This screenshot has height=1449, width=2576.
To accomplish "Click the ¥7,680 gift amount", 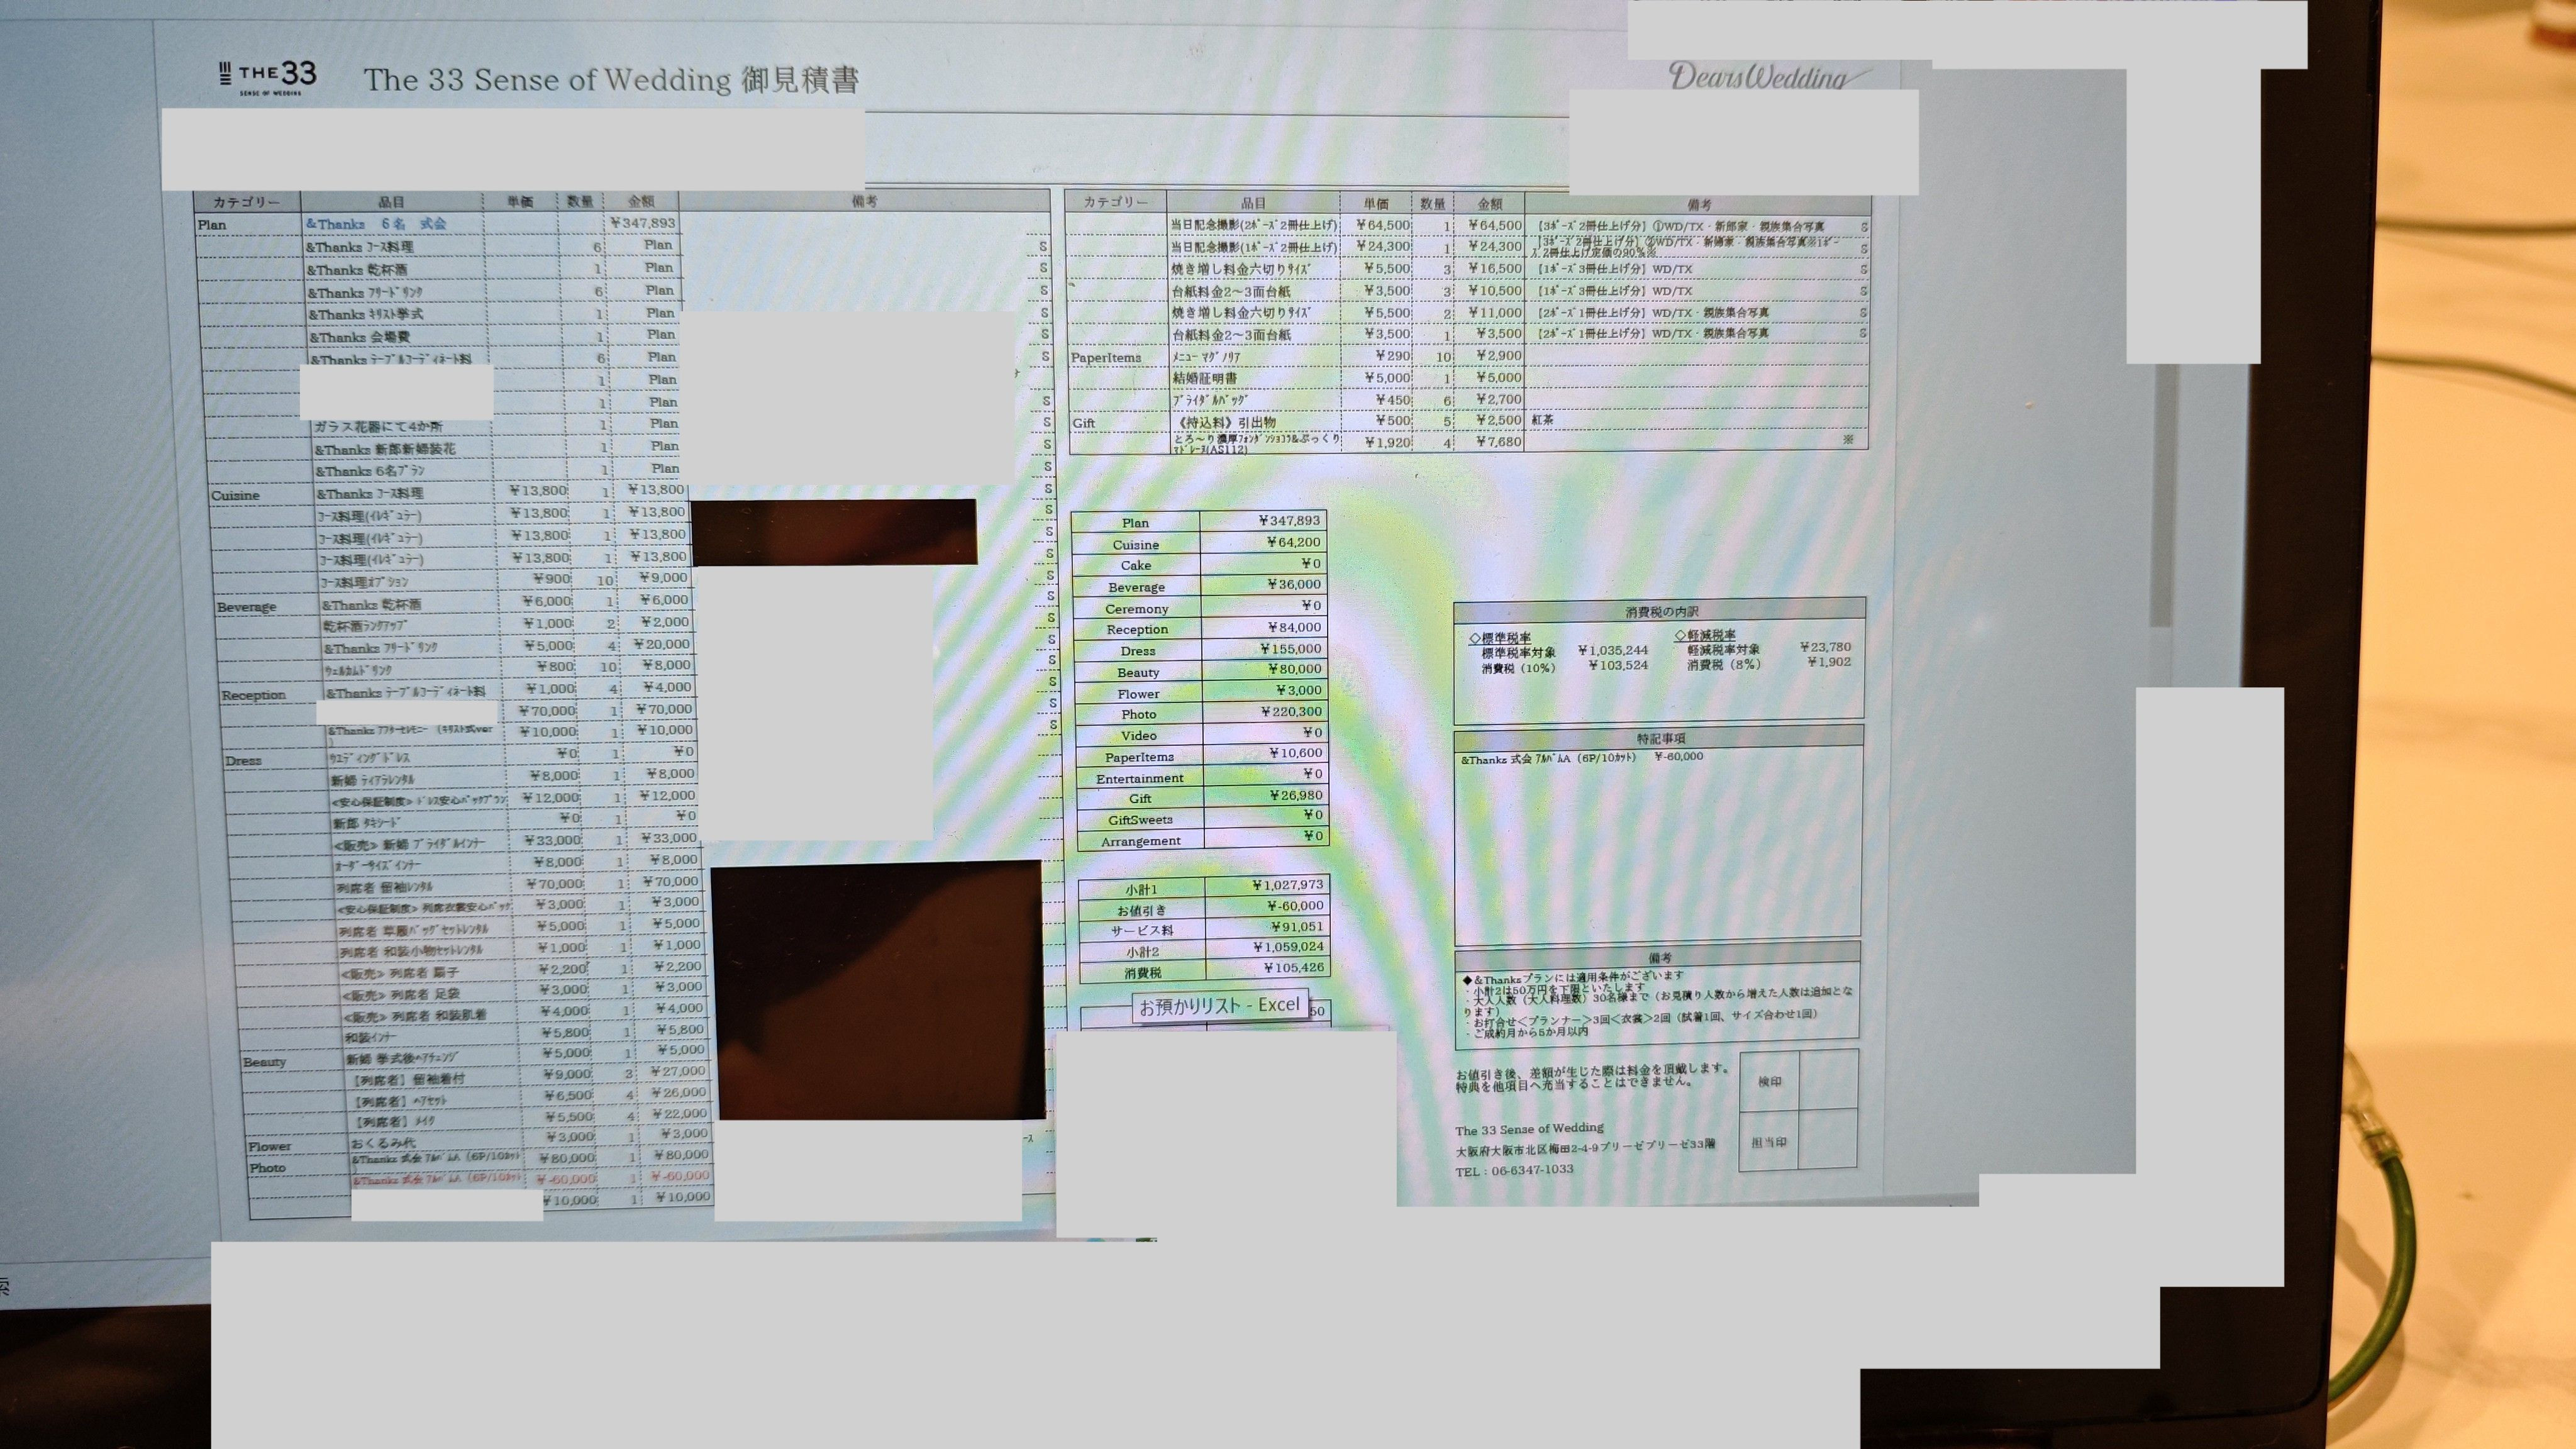I will [x=1499, y=441].
